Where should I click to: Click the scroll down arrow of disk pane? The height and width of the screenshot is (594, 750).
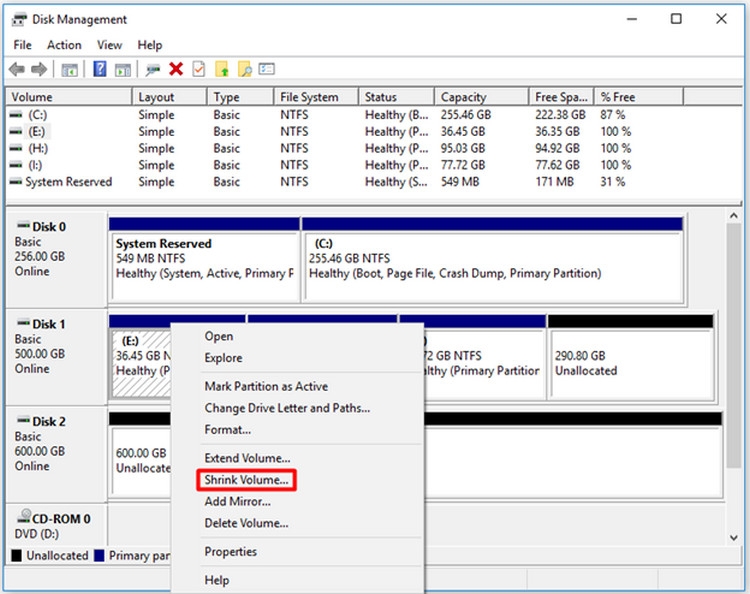click(733, 538)
